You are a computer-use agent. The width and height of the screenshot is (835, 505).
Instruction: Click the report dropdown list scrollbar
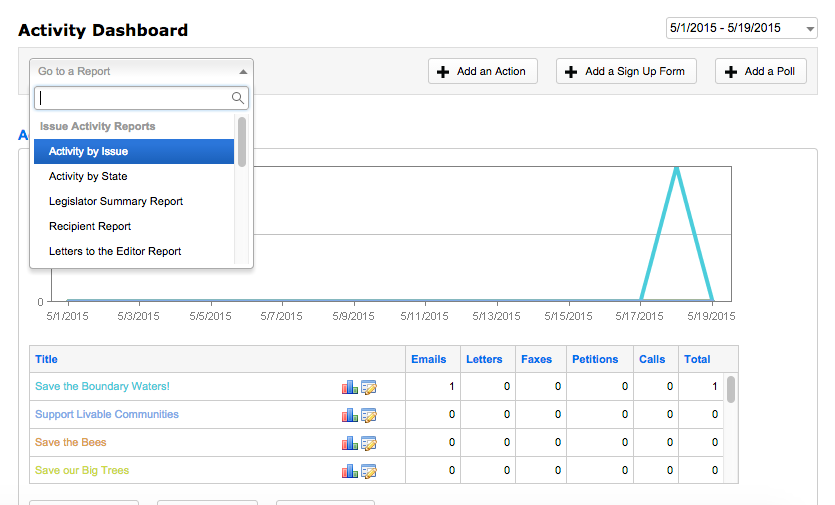click(242, 142)
